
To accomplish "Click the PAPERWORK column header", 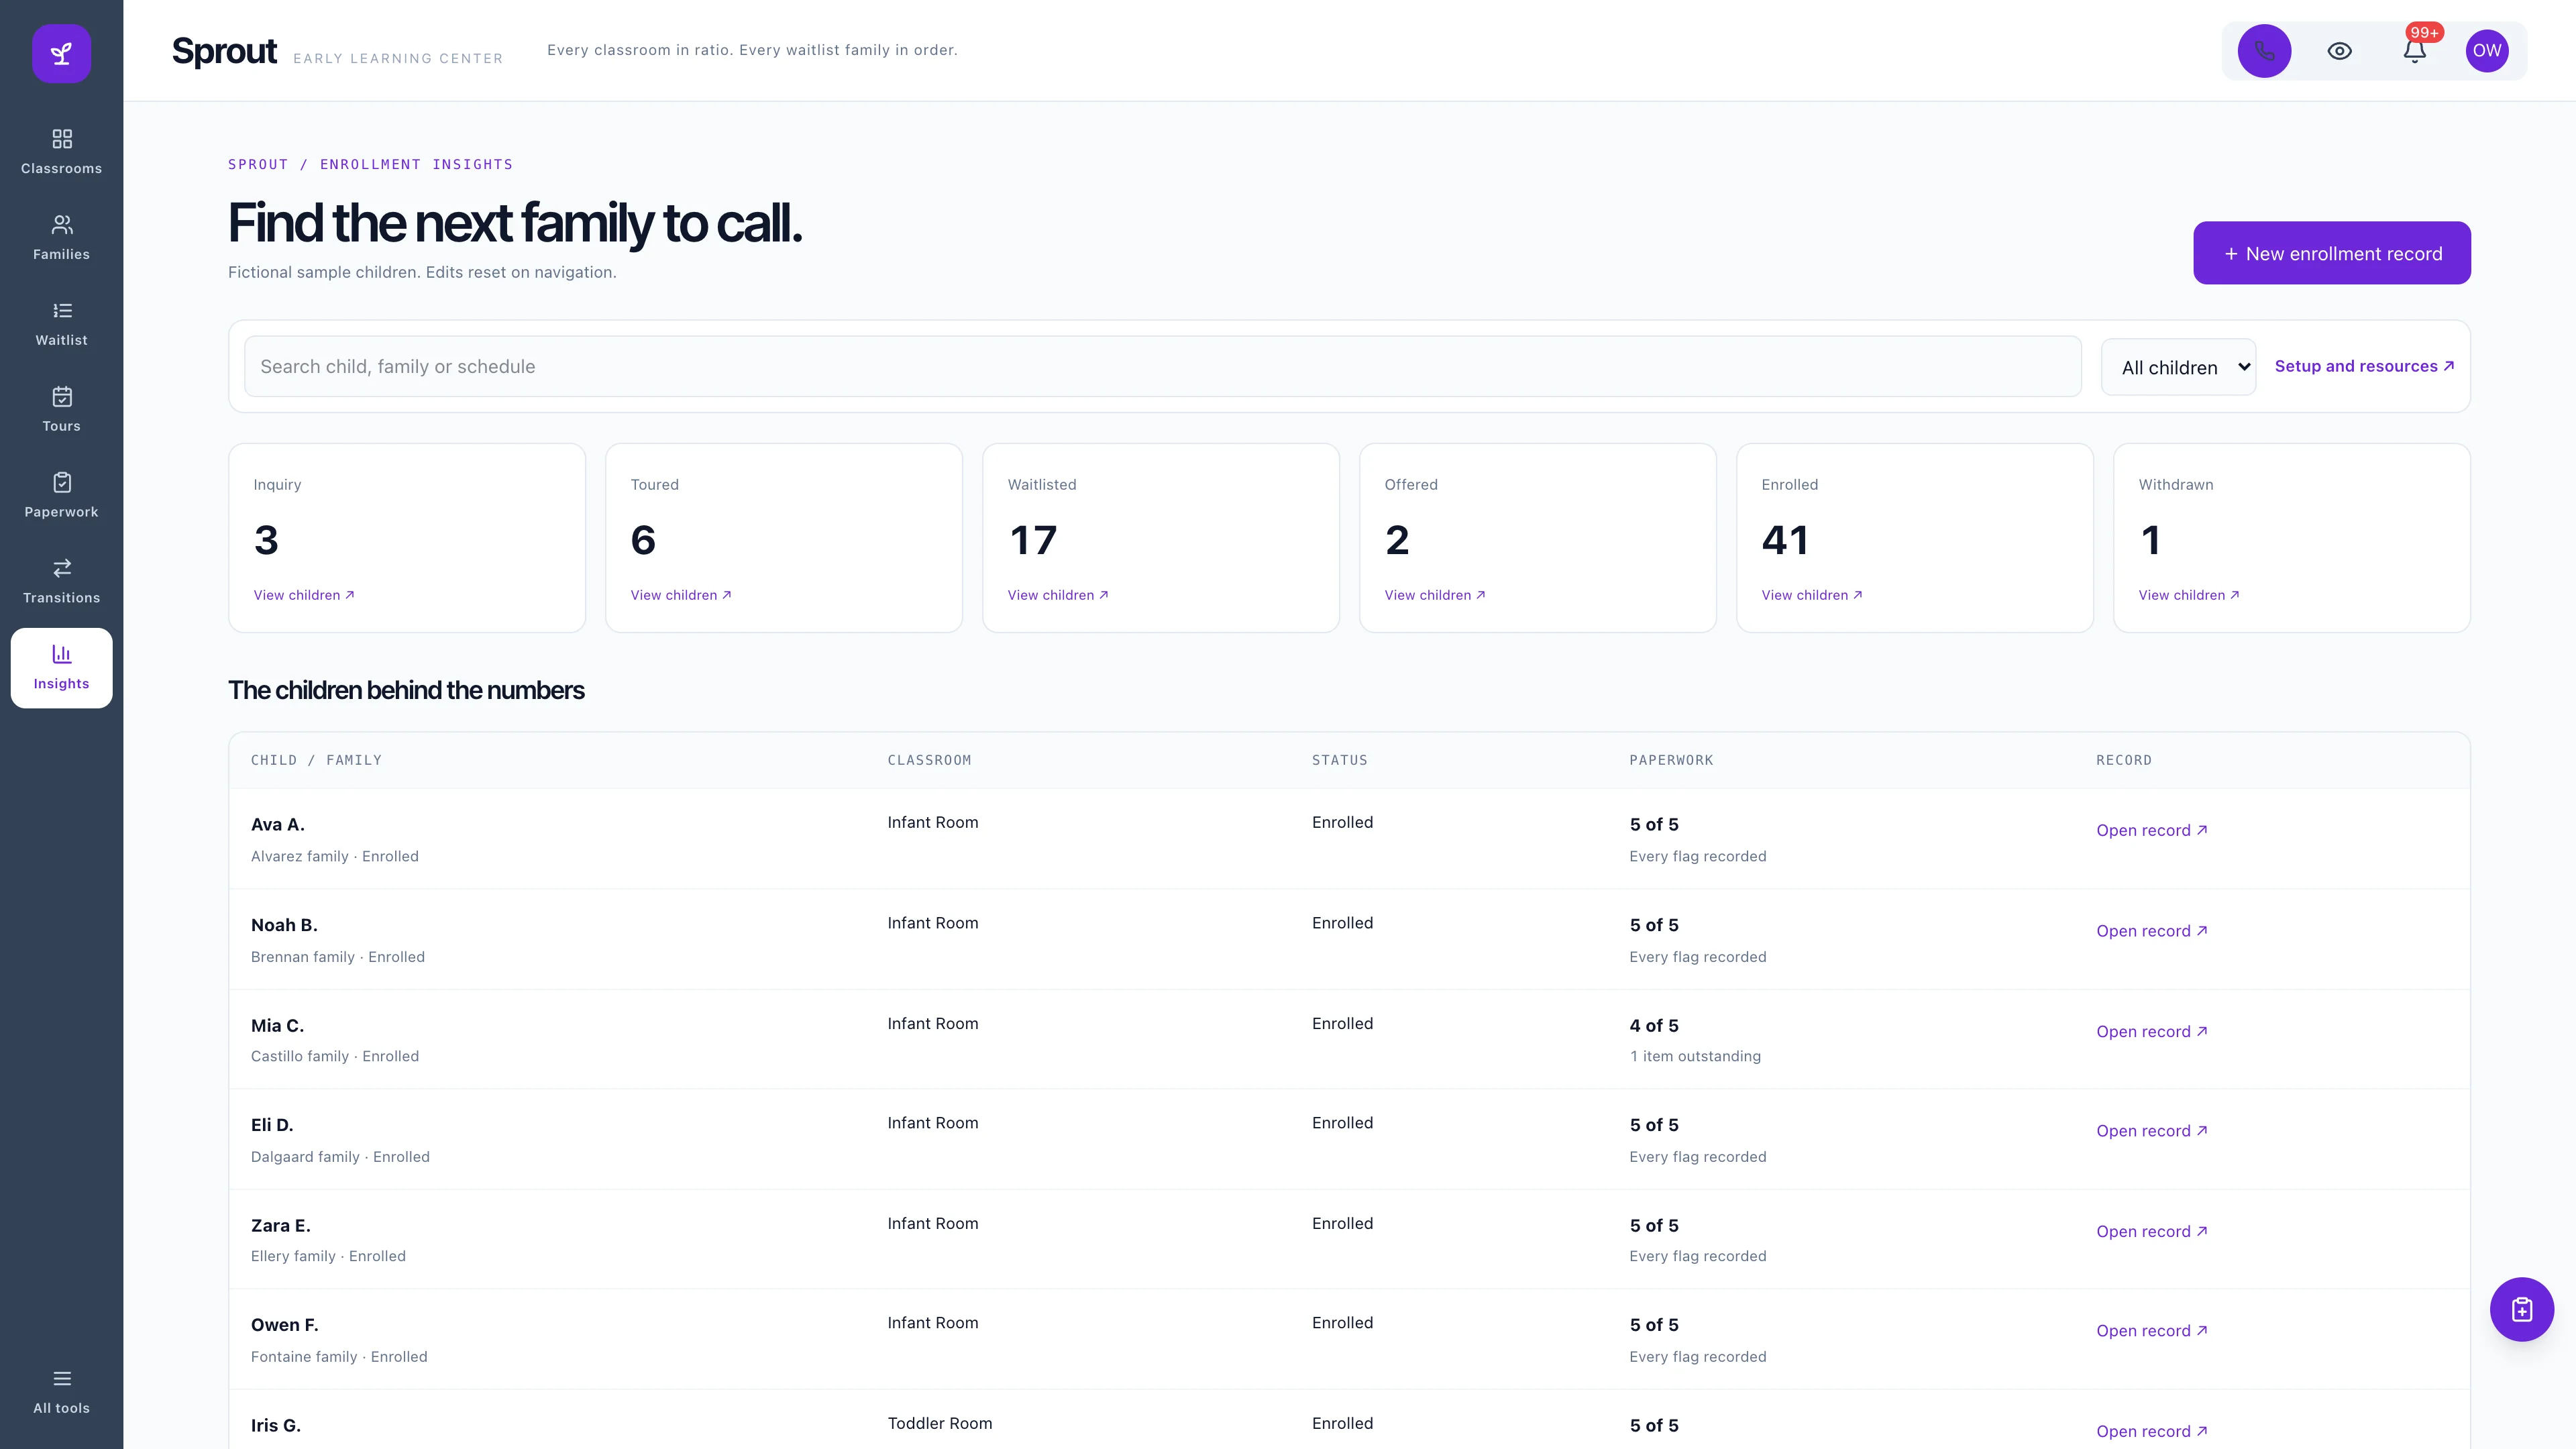I will [x=1671, y=760].
